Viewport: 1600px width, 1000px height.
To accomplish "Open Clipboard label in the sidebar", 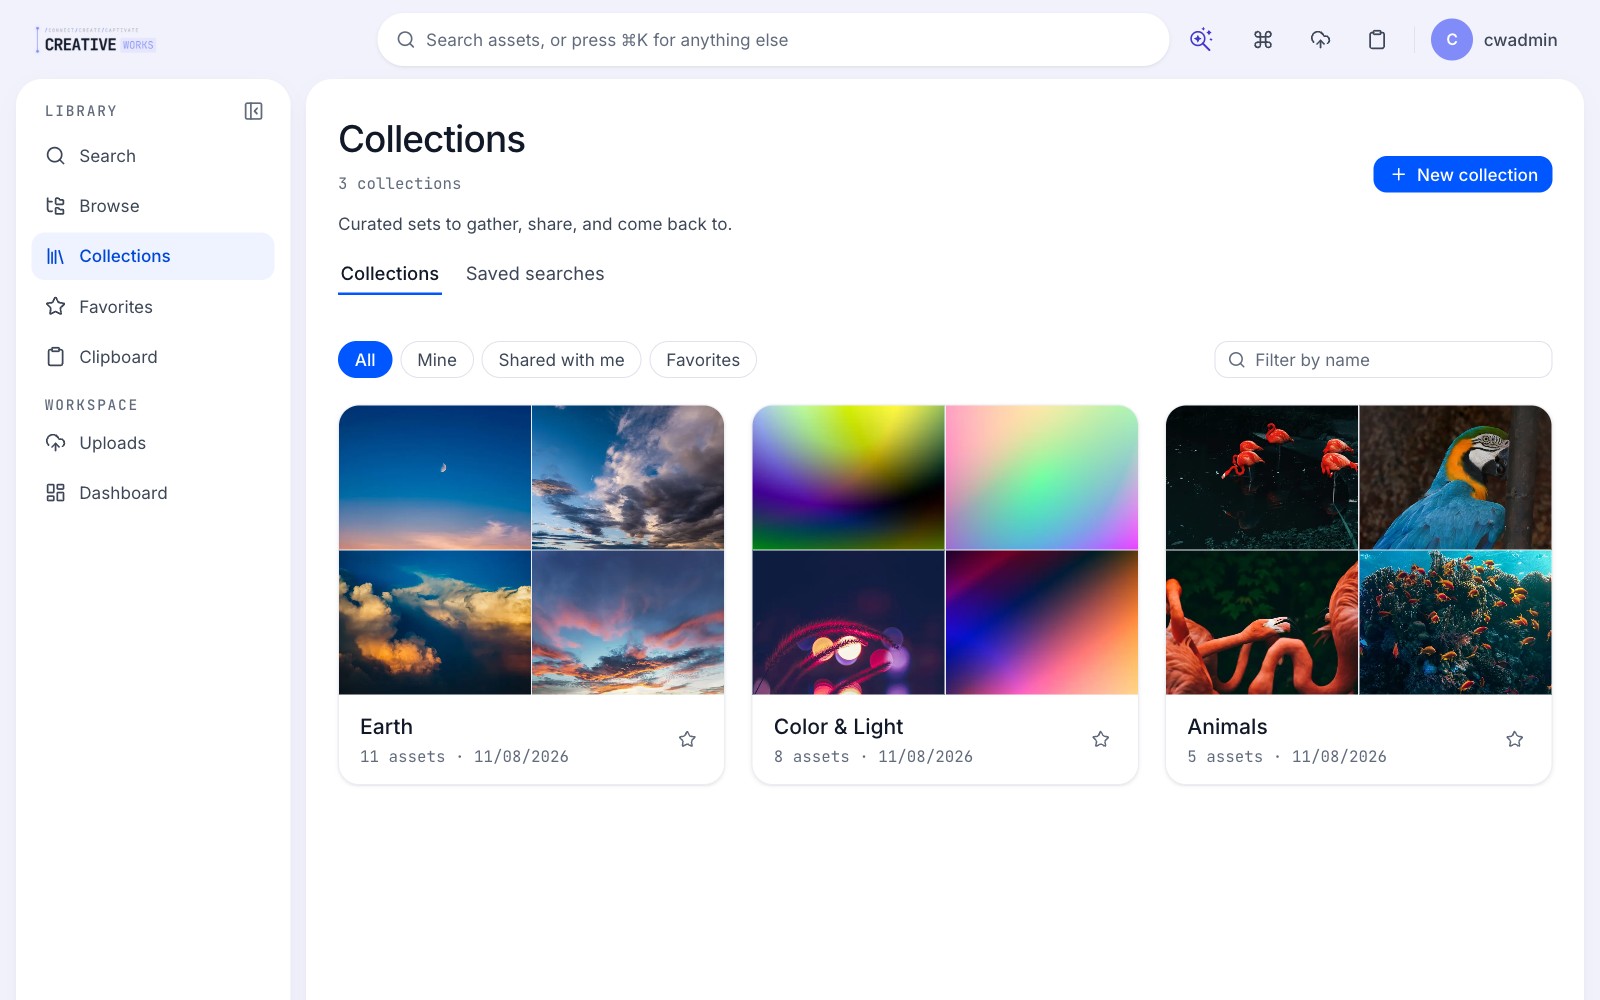I will click(x=118, y=357).
